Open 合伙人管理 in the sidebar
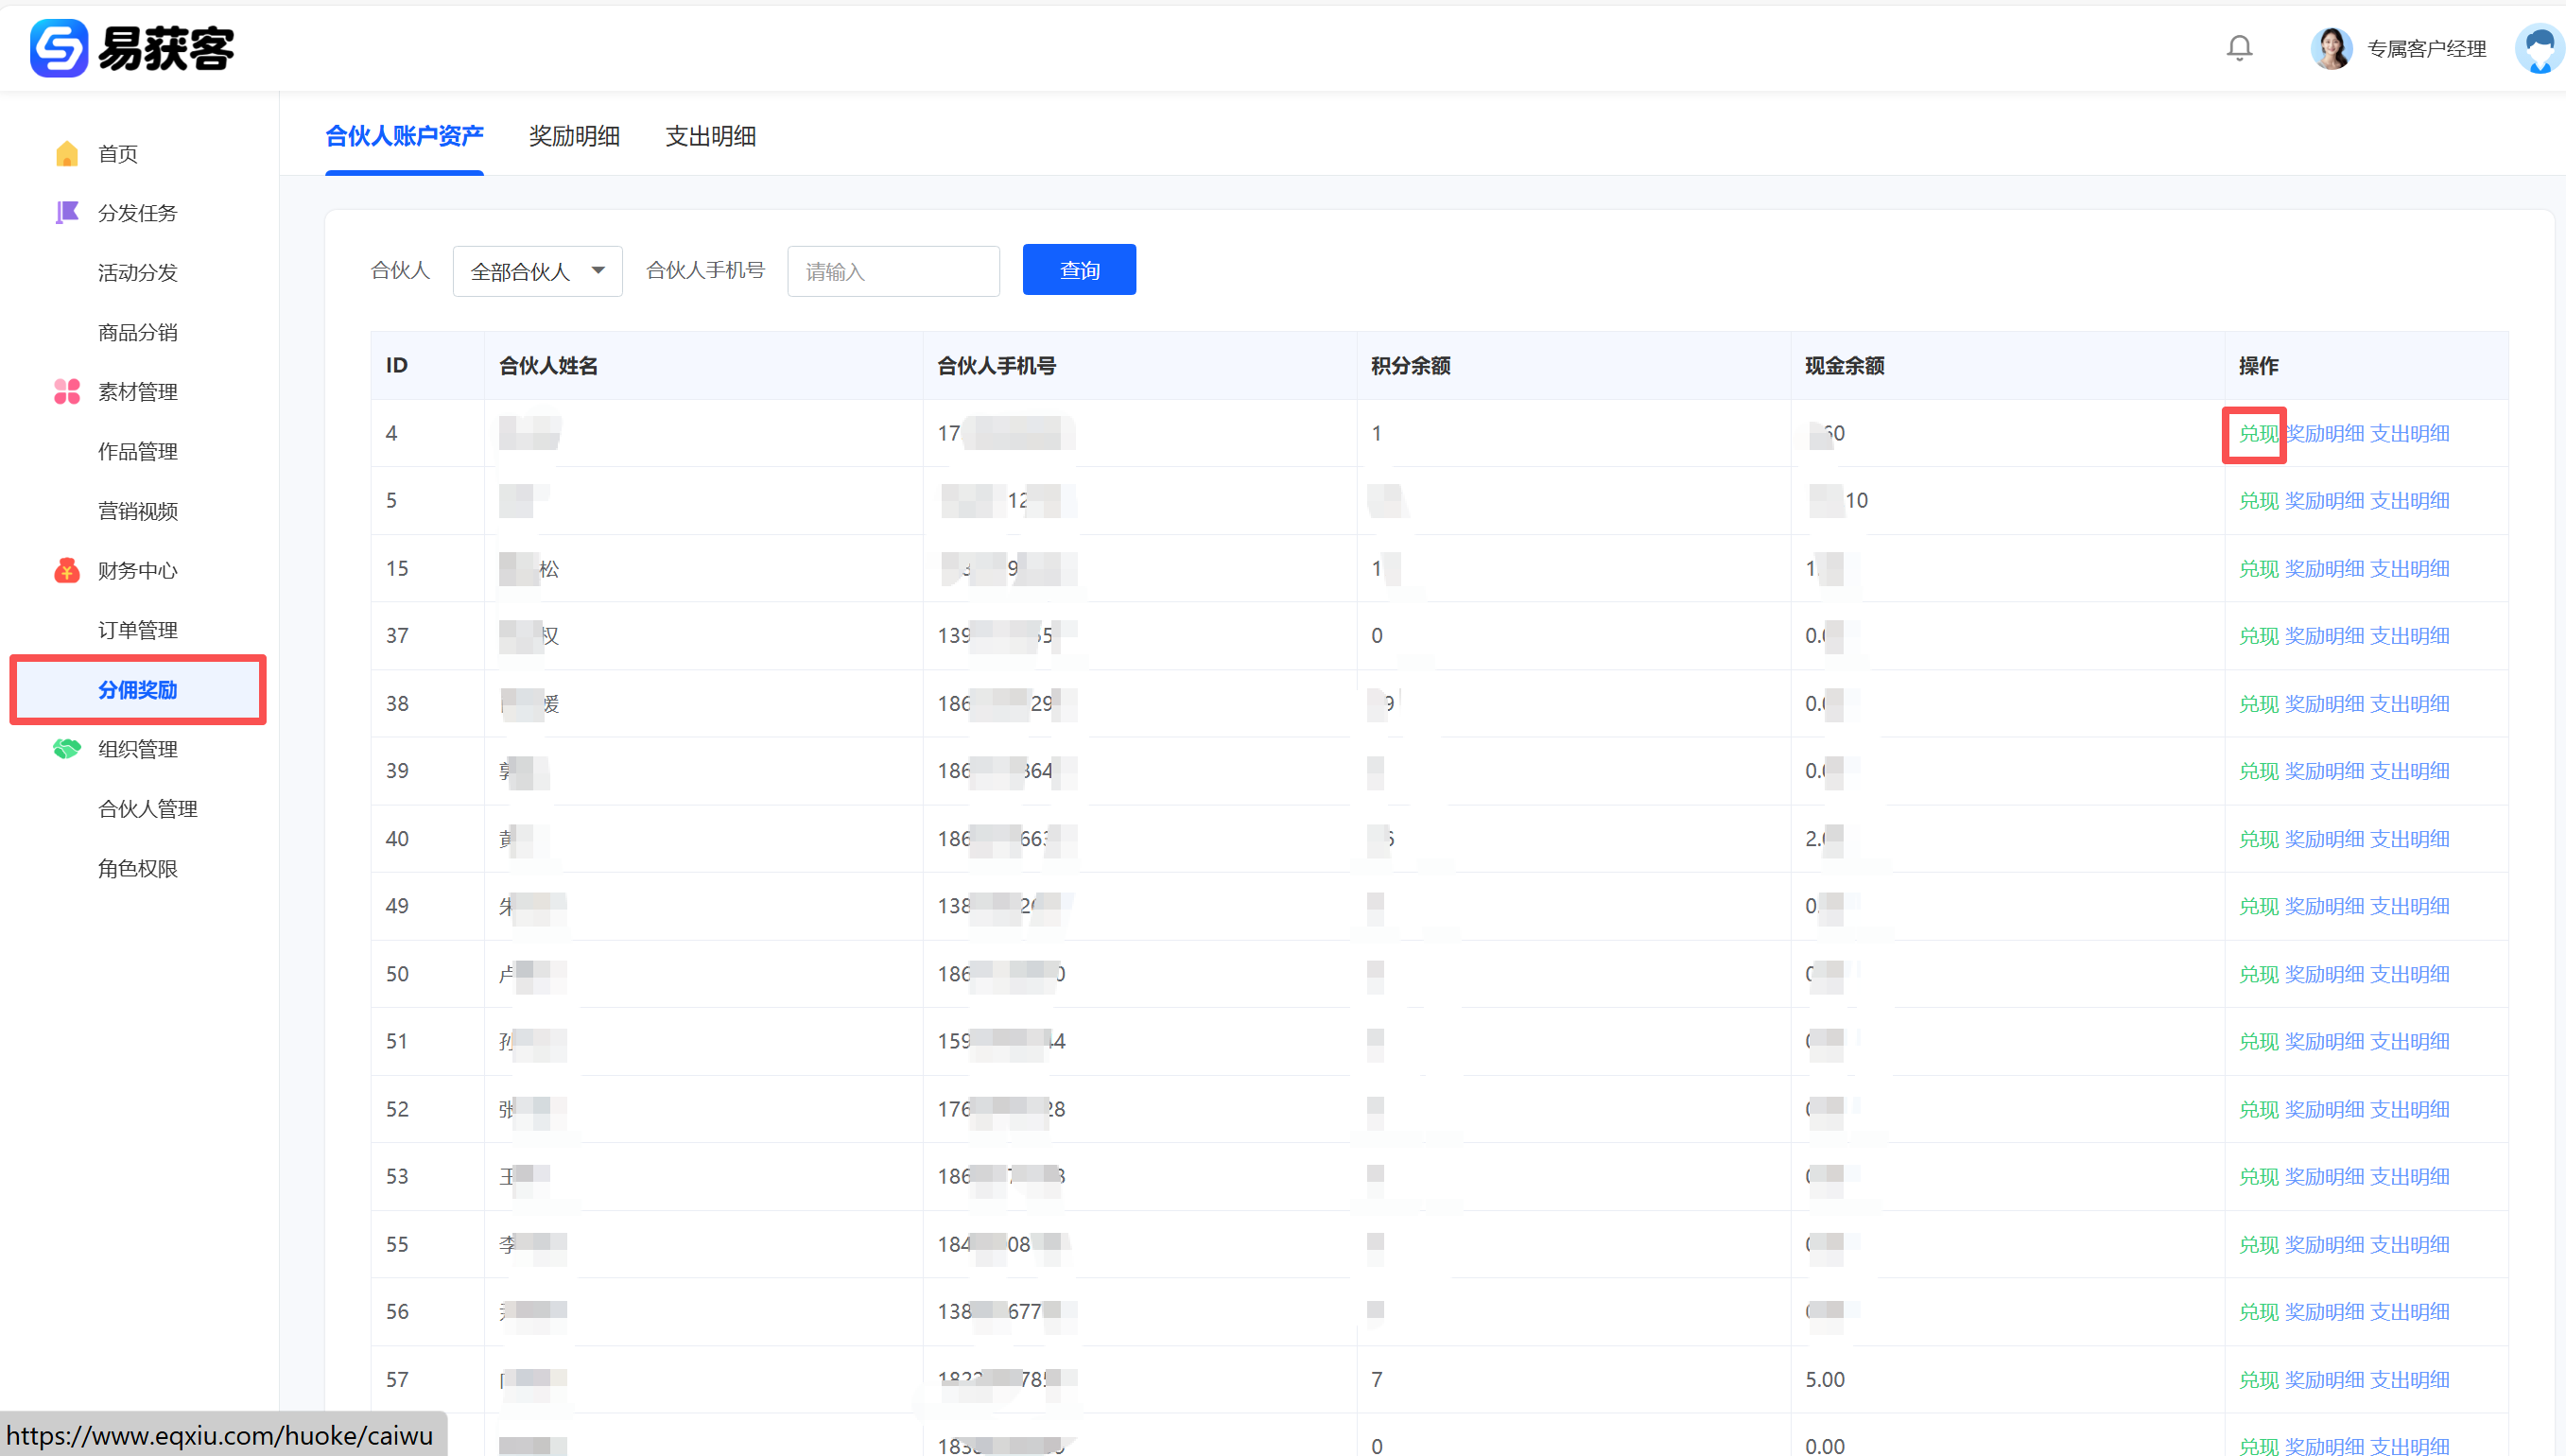 [x=147, y=809]
